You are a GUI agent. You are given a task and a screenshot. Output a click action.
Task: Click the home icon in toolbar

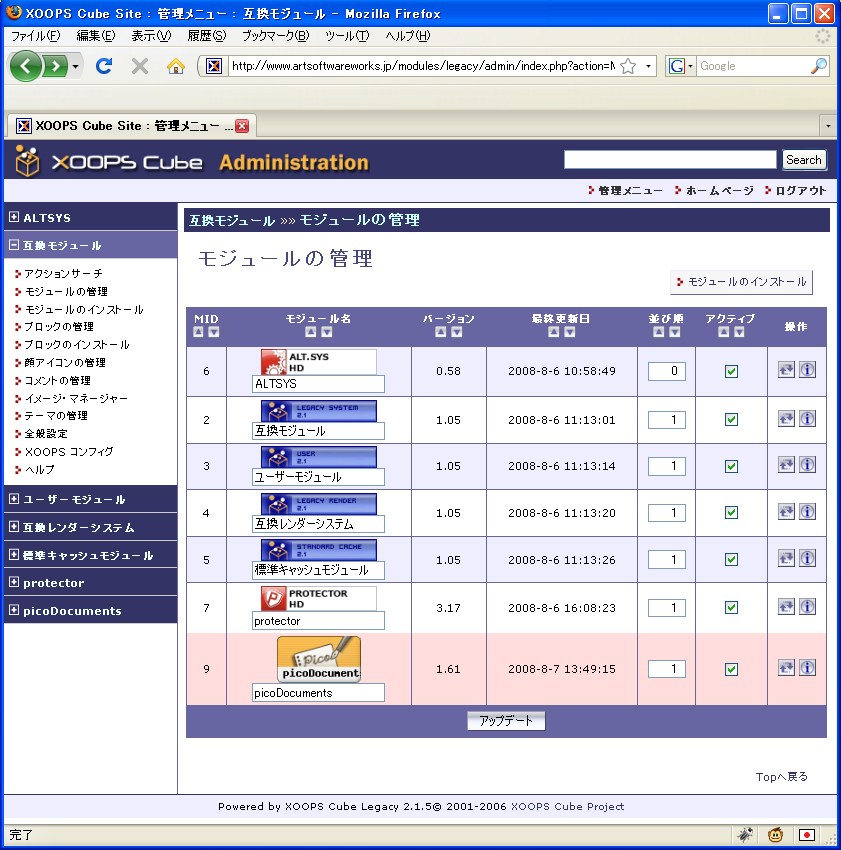click(x=175, y=66)
